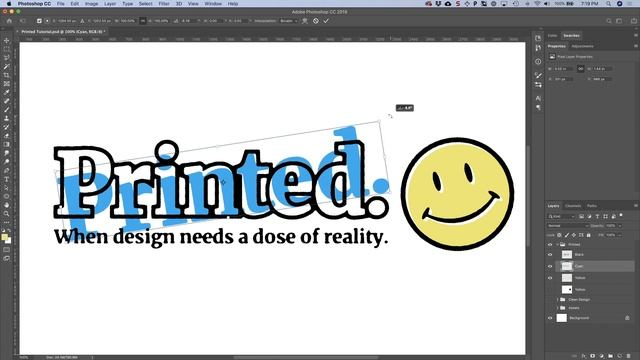Switch to warp mode icon in options bar
640x360 pixels.
point(304,21)
